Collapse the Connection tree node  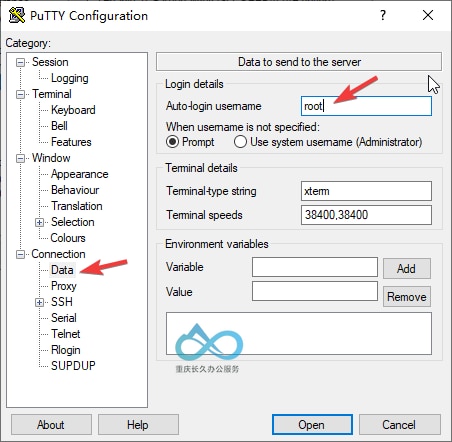20,254
